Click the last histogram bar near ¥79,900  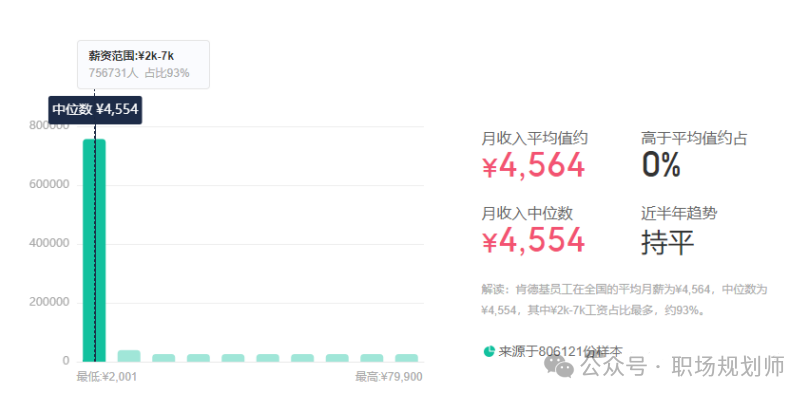pos(407,358)
